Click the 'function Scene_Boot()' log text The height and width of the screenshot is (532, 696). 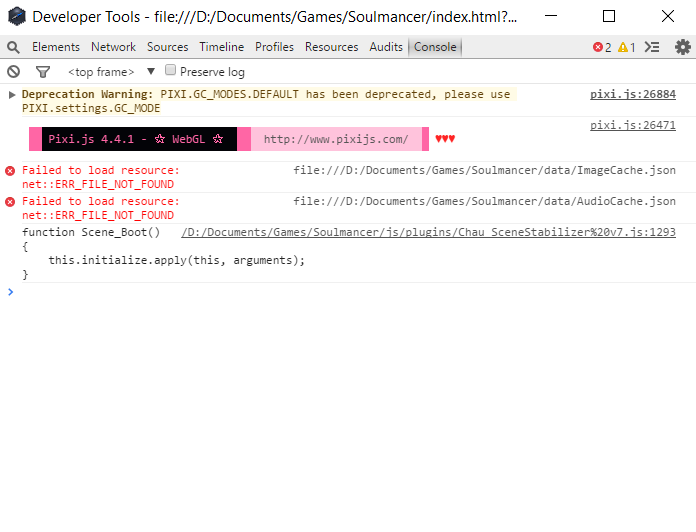[91, 233]
